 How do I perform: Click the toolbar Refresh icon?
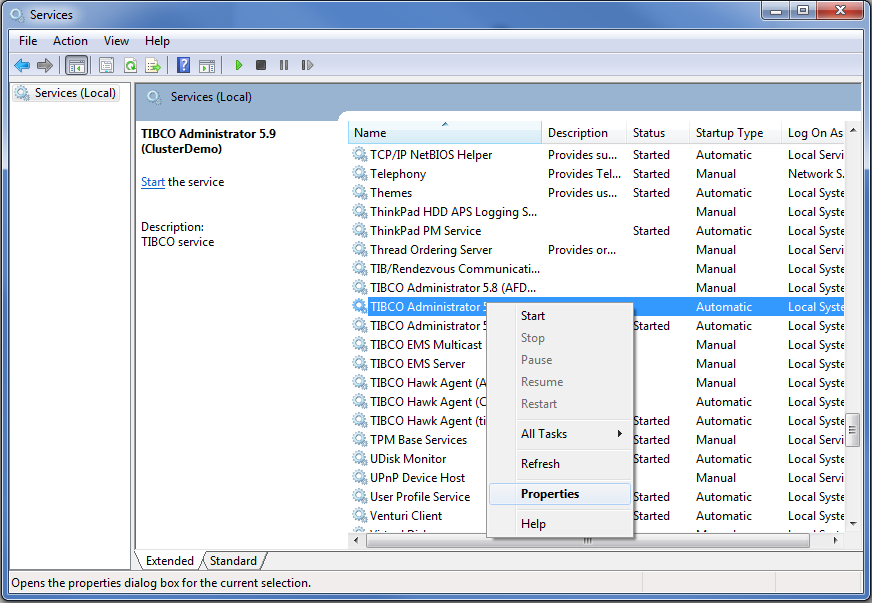(130, 65)
